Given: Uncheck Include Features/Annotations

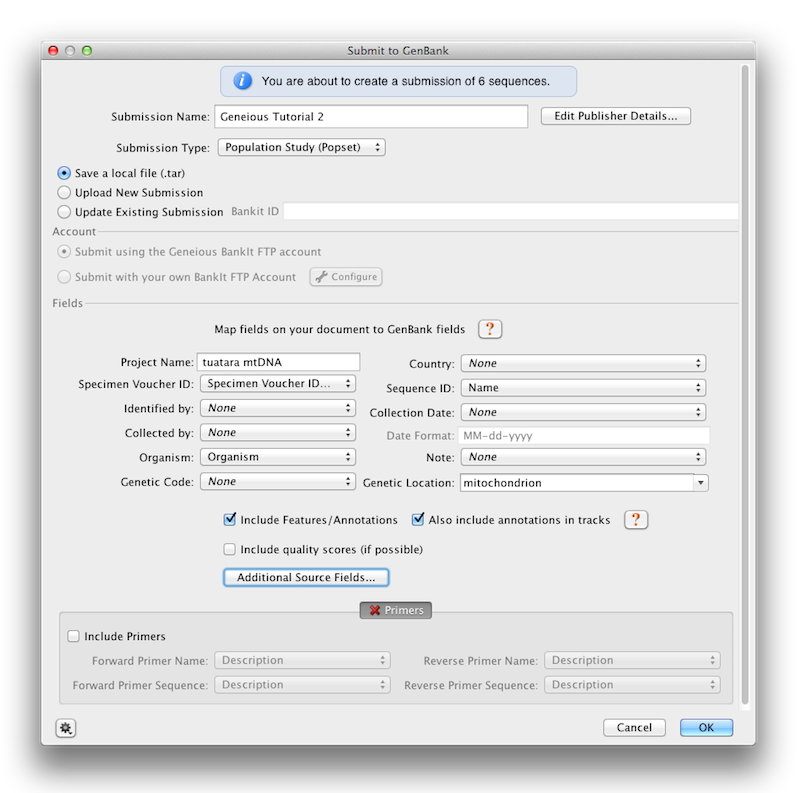Looking at the screenshot, I should (x=229, y=519).
